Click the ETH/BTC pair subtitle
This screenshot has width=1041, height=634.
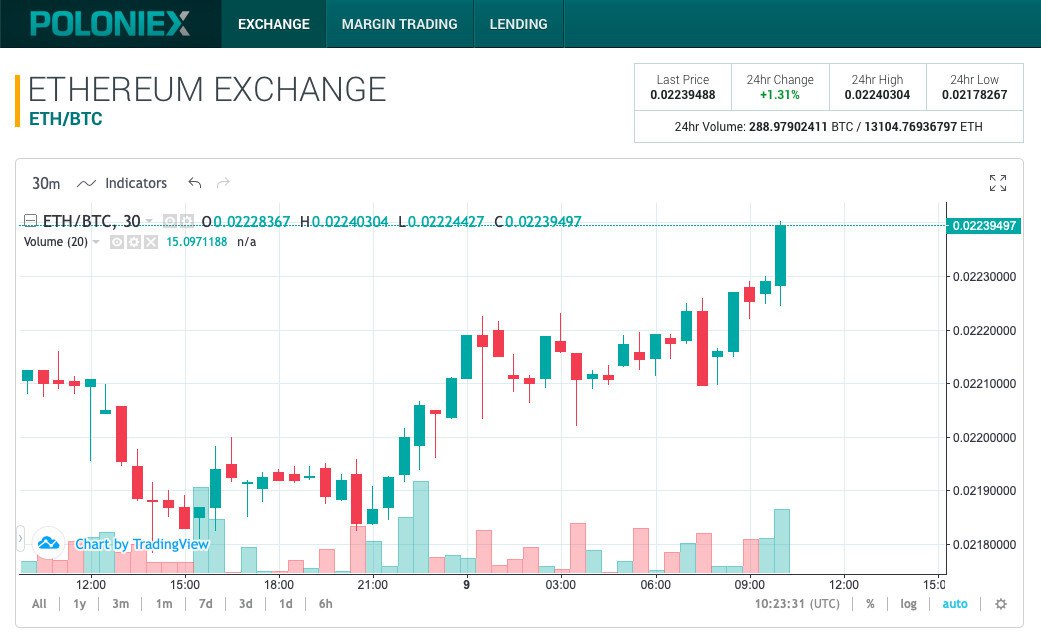[65, 119]
